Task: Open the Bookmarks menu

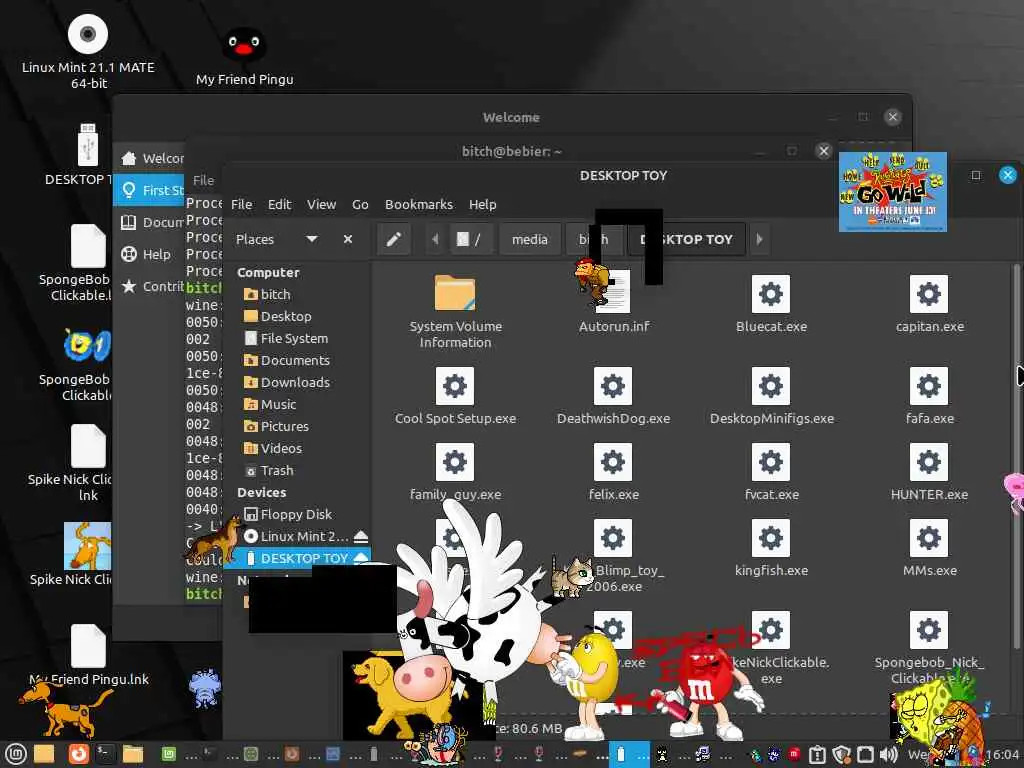Action: (x=419, y=204)
